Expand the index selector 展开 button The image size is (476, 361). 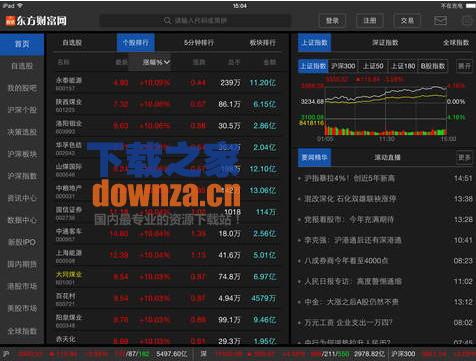pyautogui.click(x=464, y=66)
